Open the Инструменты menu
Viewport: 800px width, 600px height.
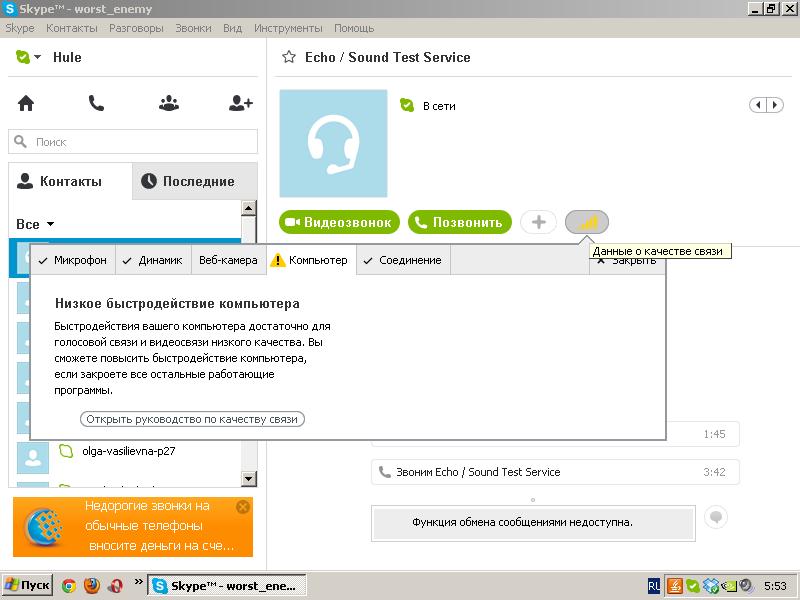pos(288,28)
